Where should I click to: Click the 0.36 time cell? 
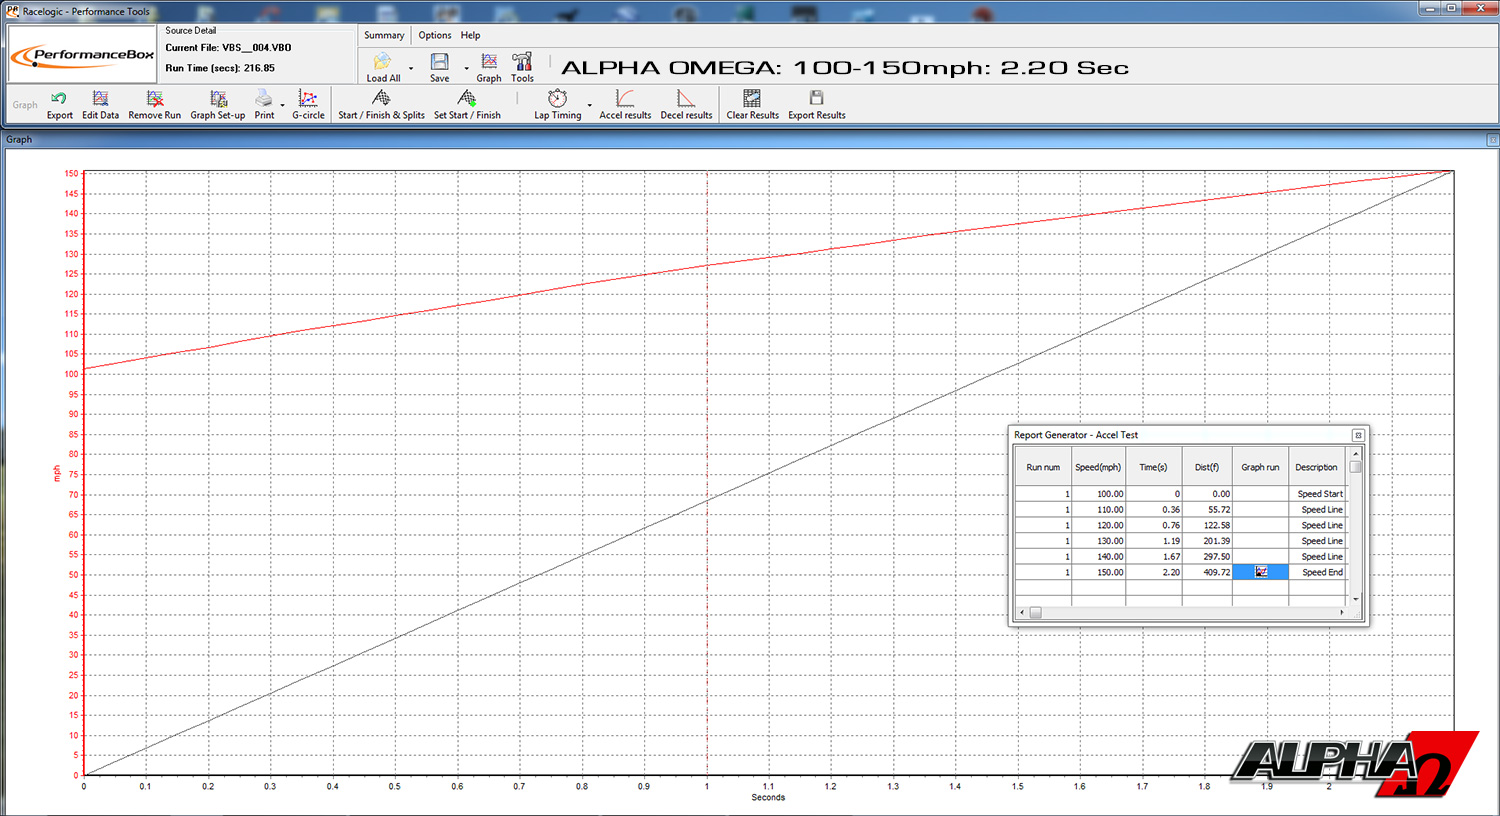click(x=1153, y=509)
